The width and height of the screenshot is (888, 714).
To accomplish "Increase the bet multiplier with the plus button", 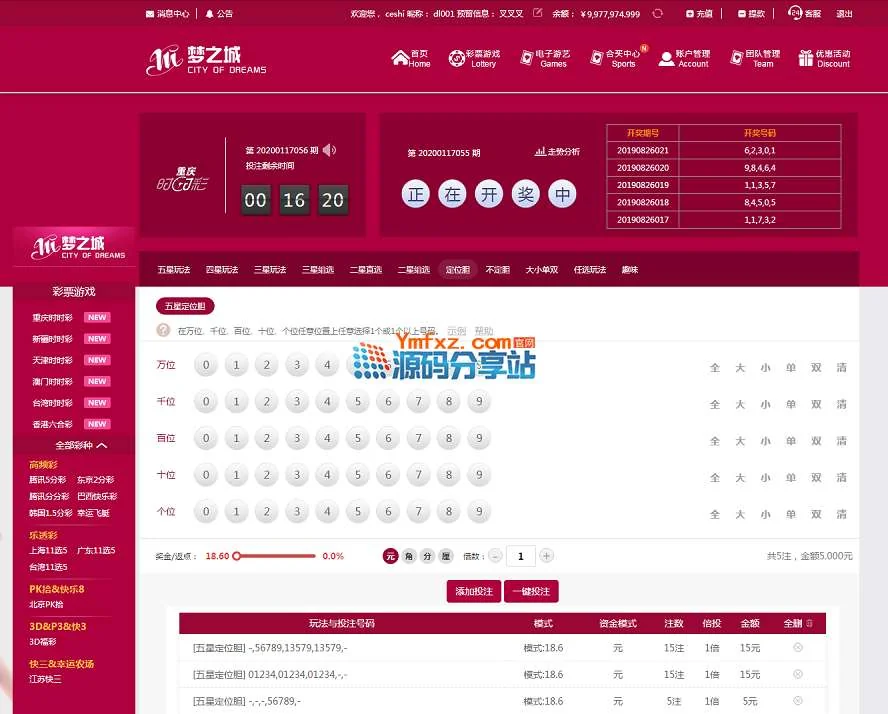I will (x=547, y=556).
